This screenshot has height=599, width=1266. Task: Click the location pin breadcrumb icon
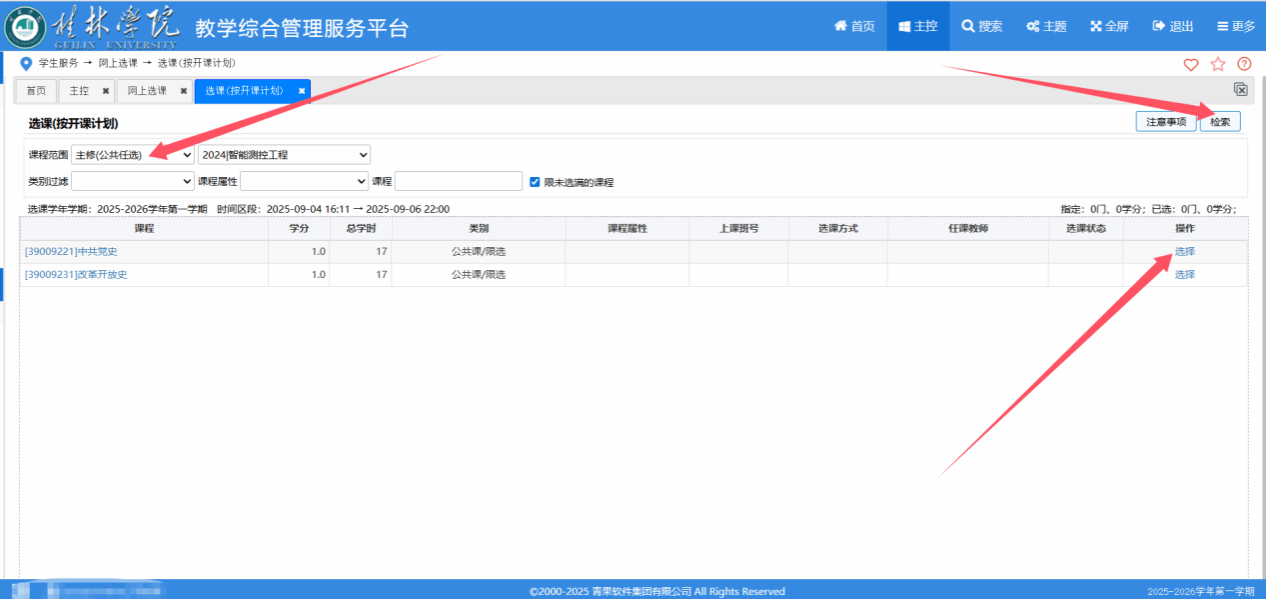tap(26, 64)
